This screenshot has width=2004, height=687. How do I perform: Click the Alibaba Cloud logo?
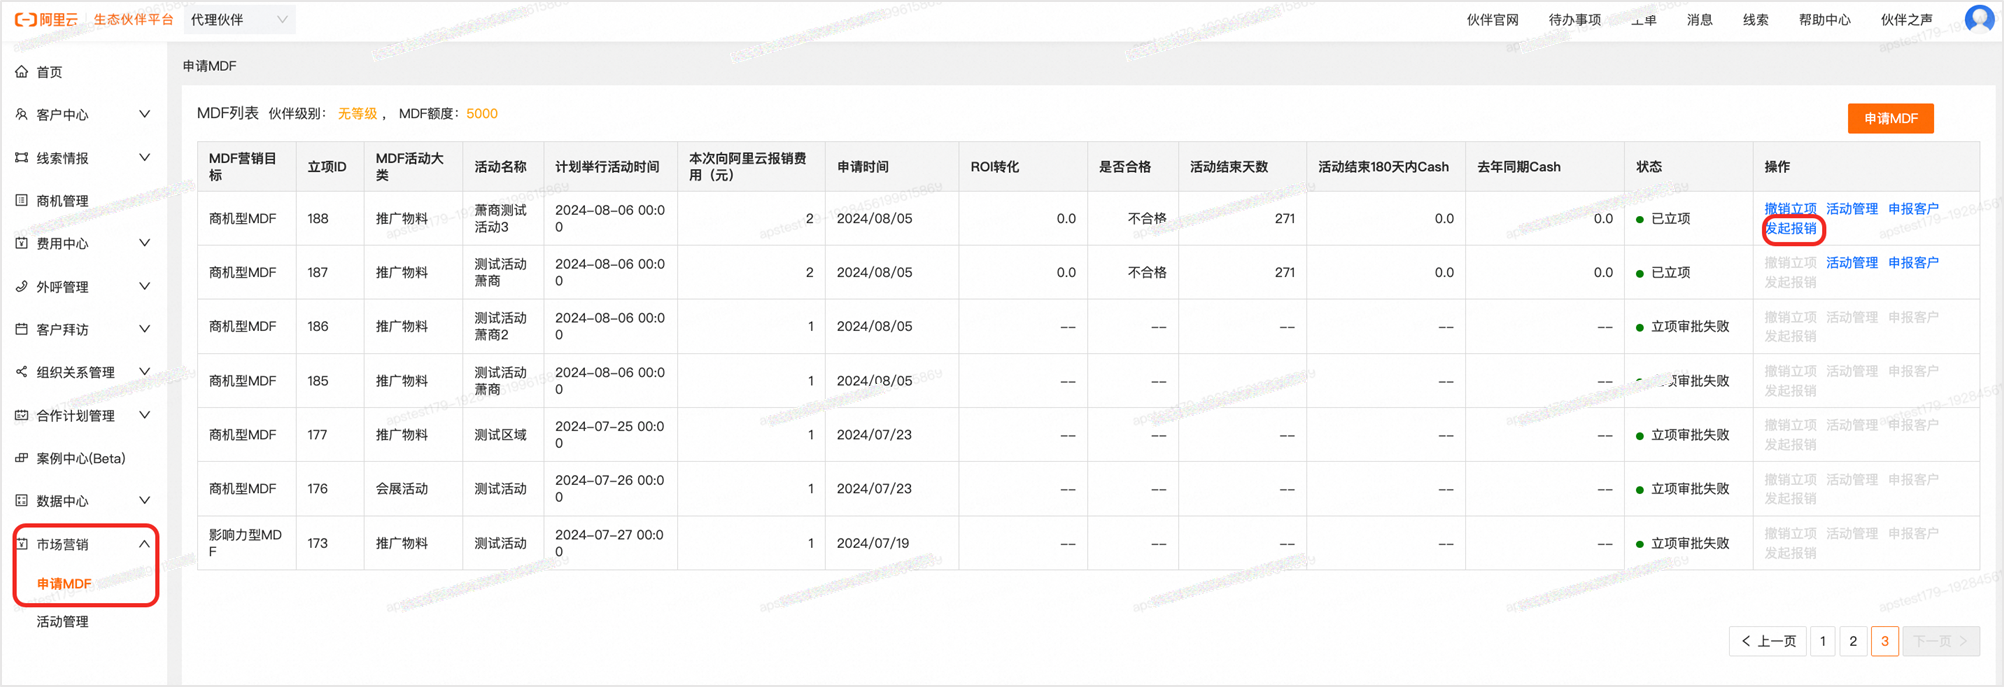46,19
